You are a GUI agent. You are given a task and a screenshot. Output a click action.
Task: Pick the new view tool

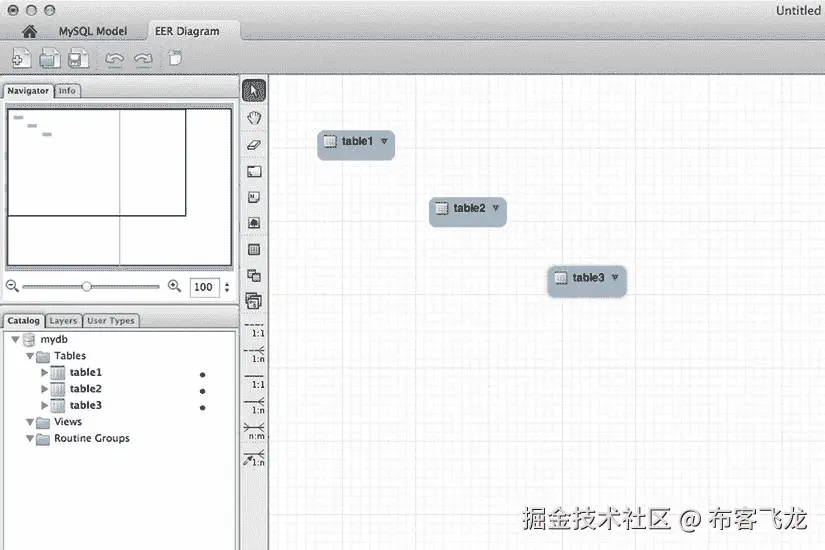coord(254,275)
